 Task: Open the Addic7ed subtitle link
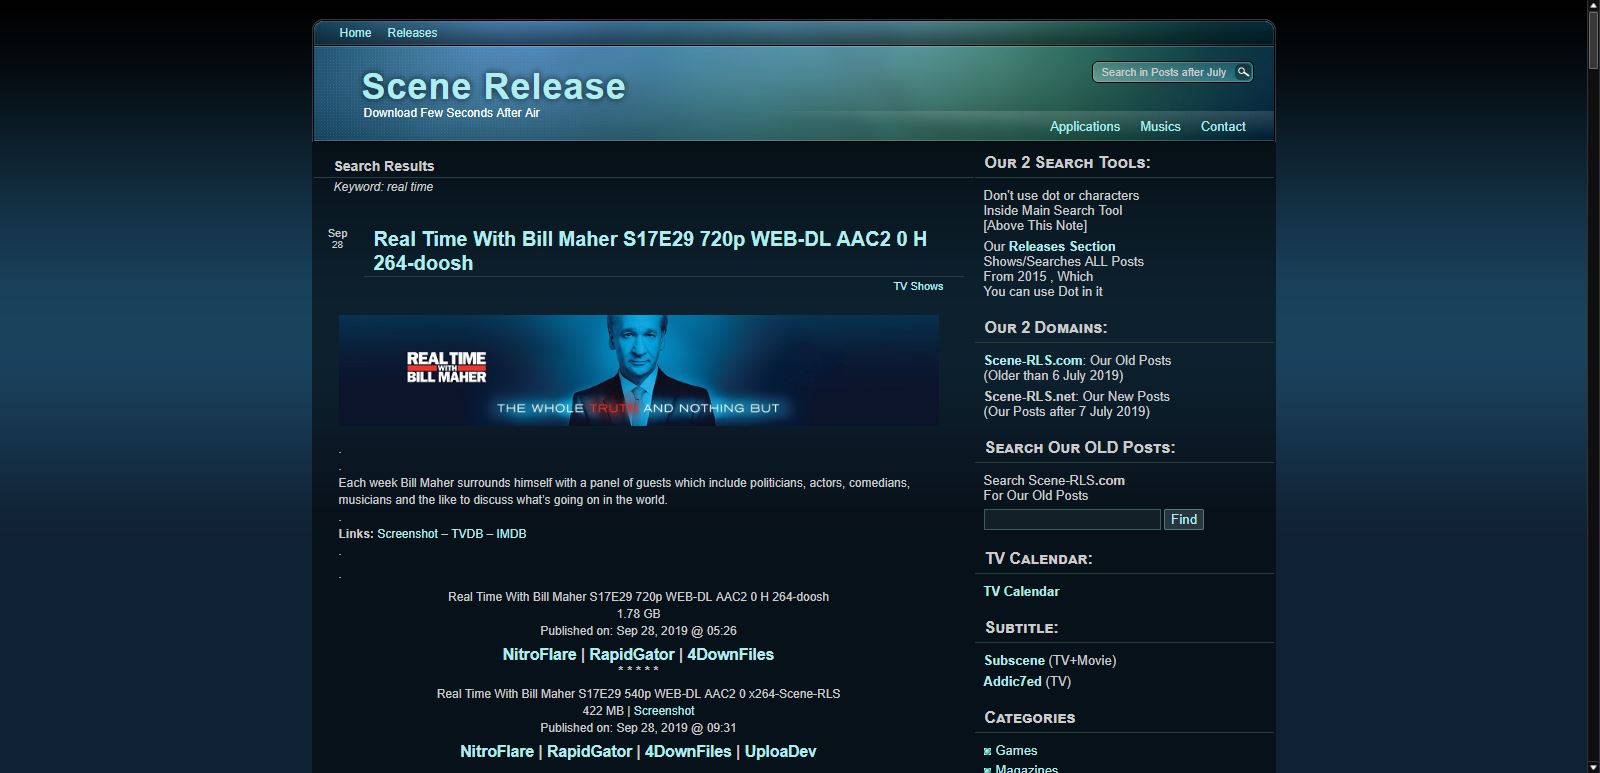[1012, 681]
